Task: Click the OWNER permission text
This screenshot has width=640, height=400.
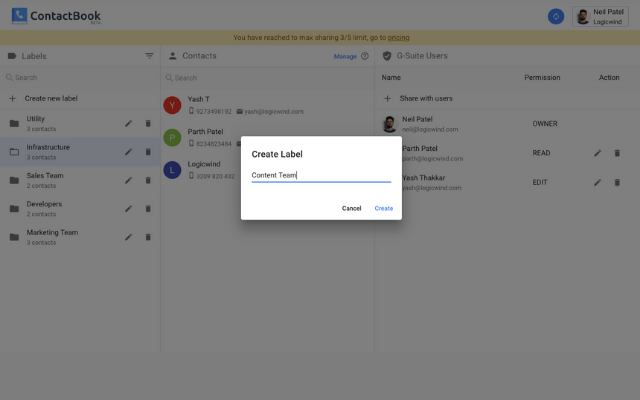Action: coord(544,124)
